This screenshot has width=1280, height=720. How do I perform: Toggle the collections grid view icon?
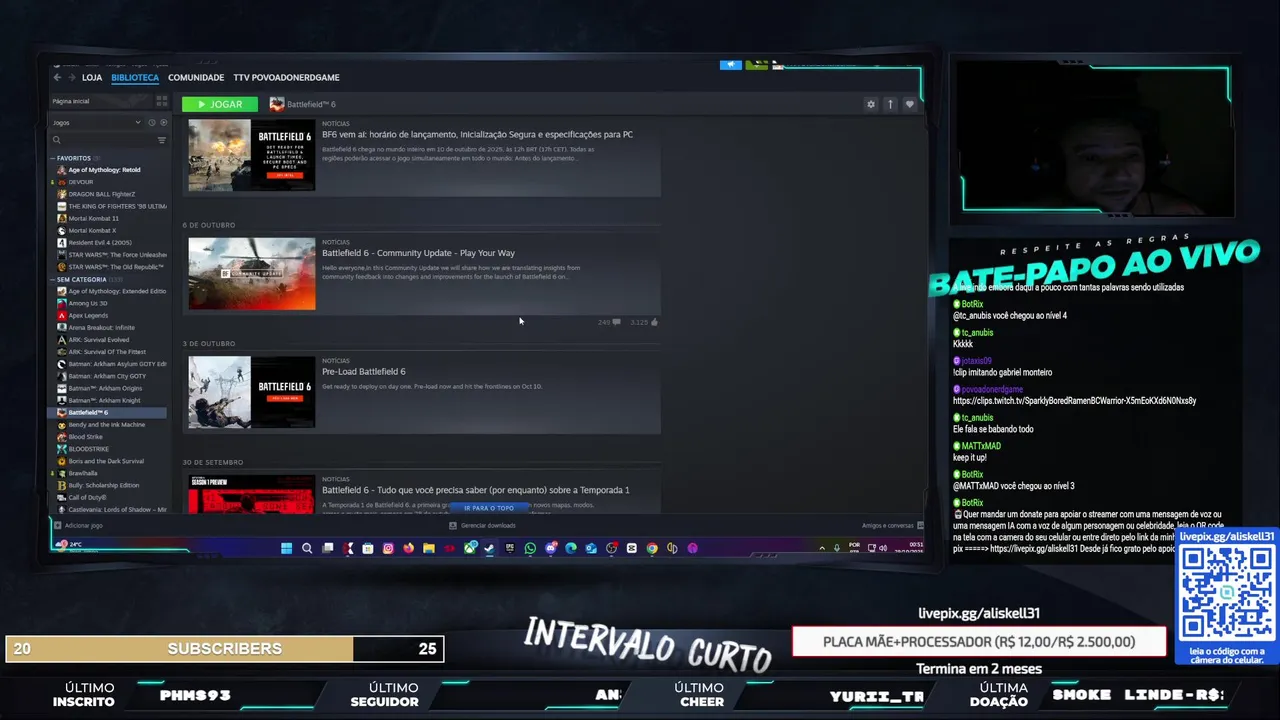click(162, 101)
